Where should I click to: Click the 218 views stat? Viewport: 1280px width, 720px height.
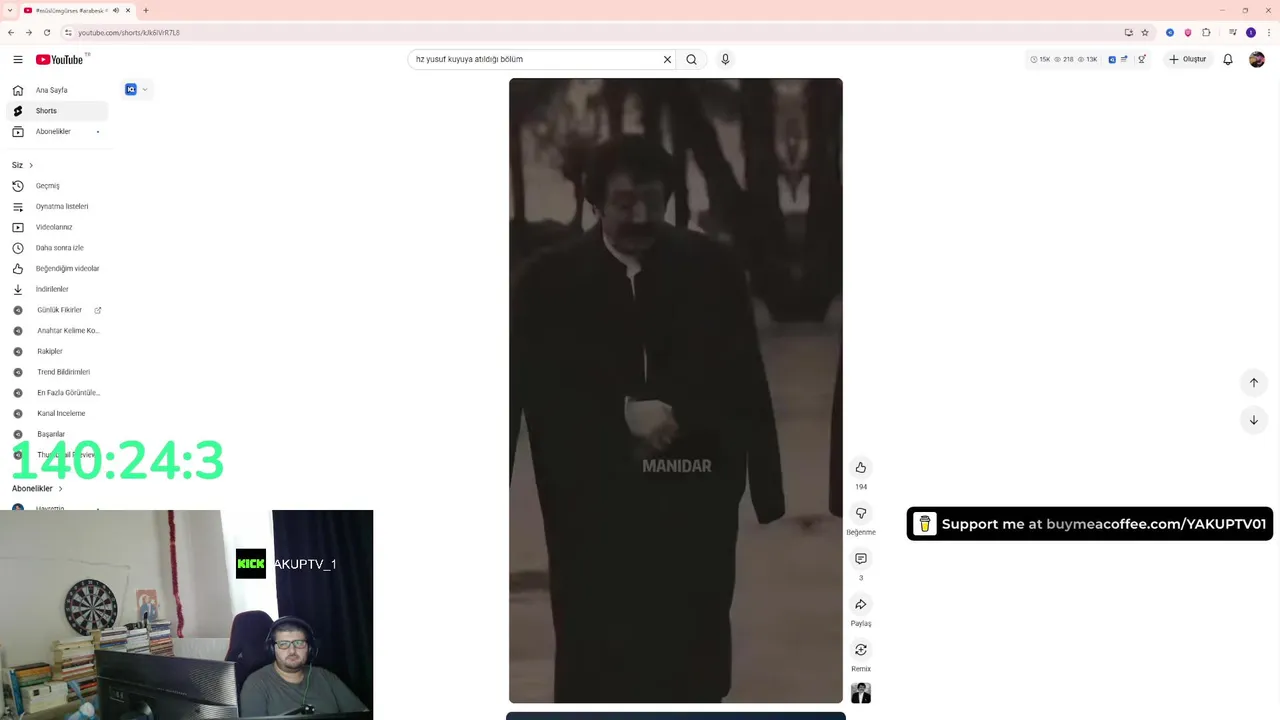point(1063,59)
